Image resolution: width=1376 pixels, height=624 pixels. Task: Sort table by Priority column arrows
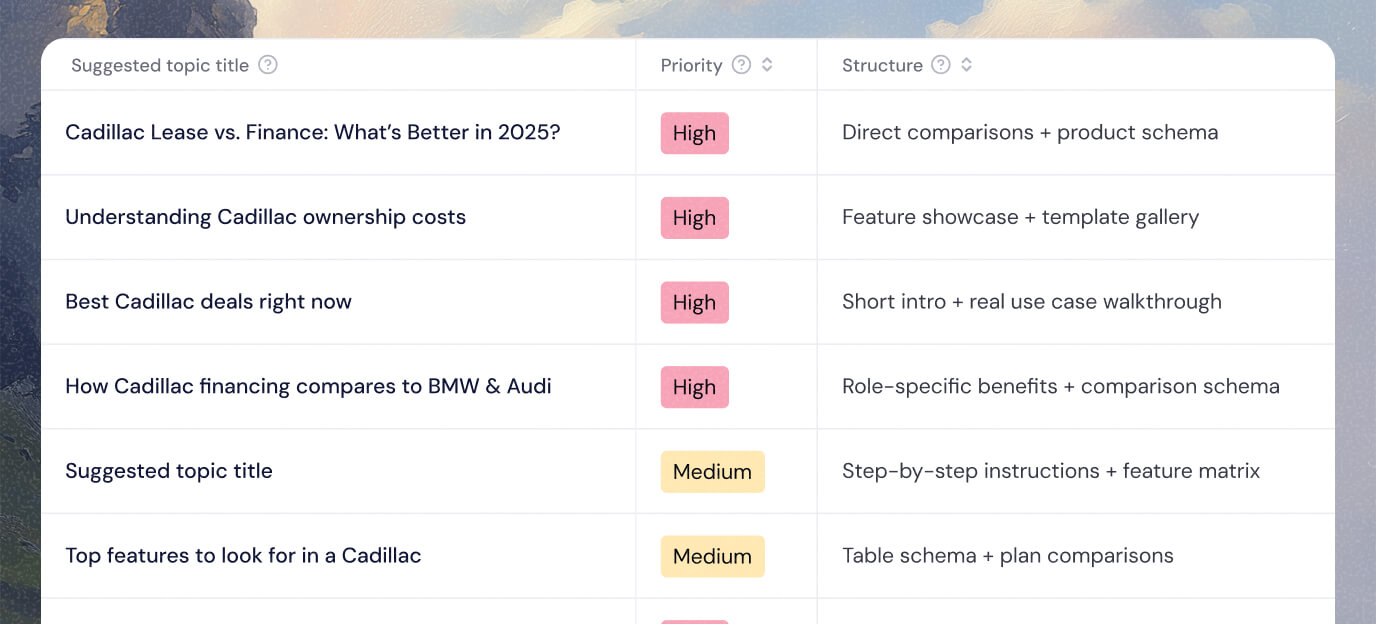[x=767, y=65]
